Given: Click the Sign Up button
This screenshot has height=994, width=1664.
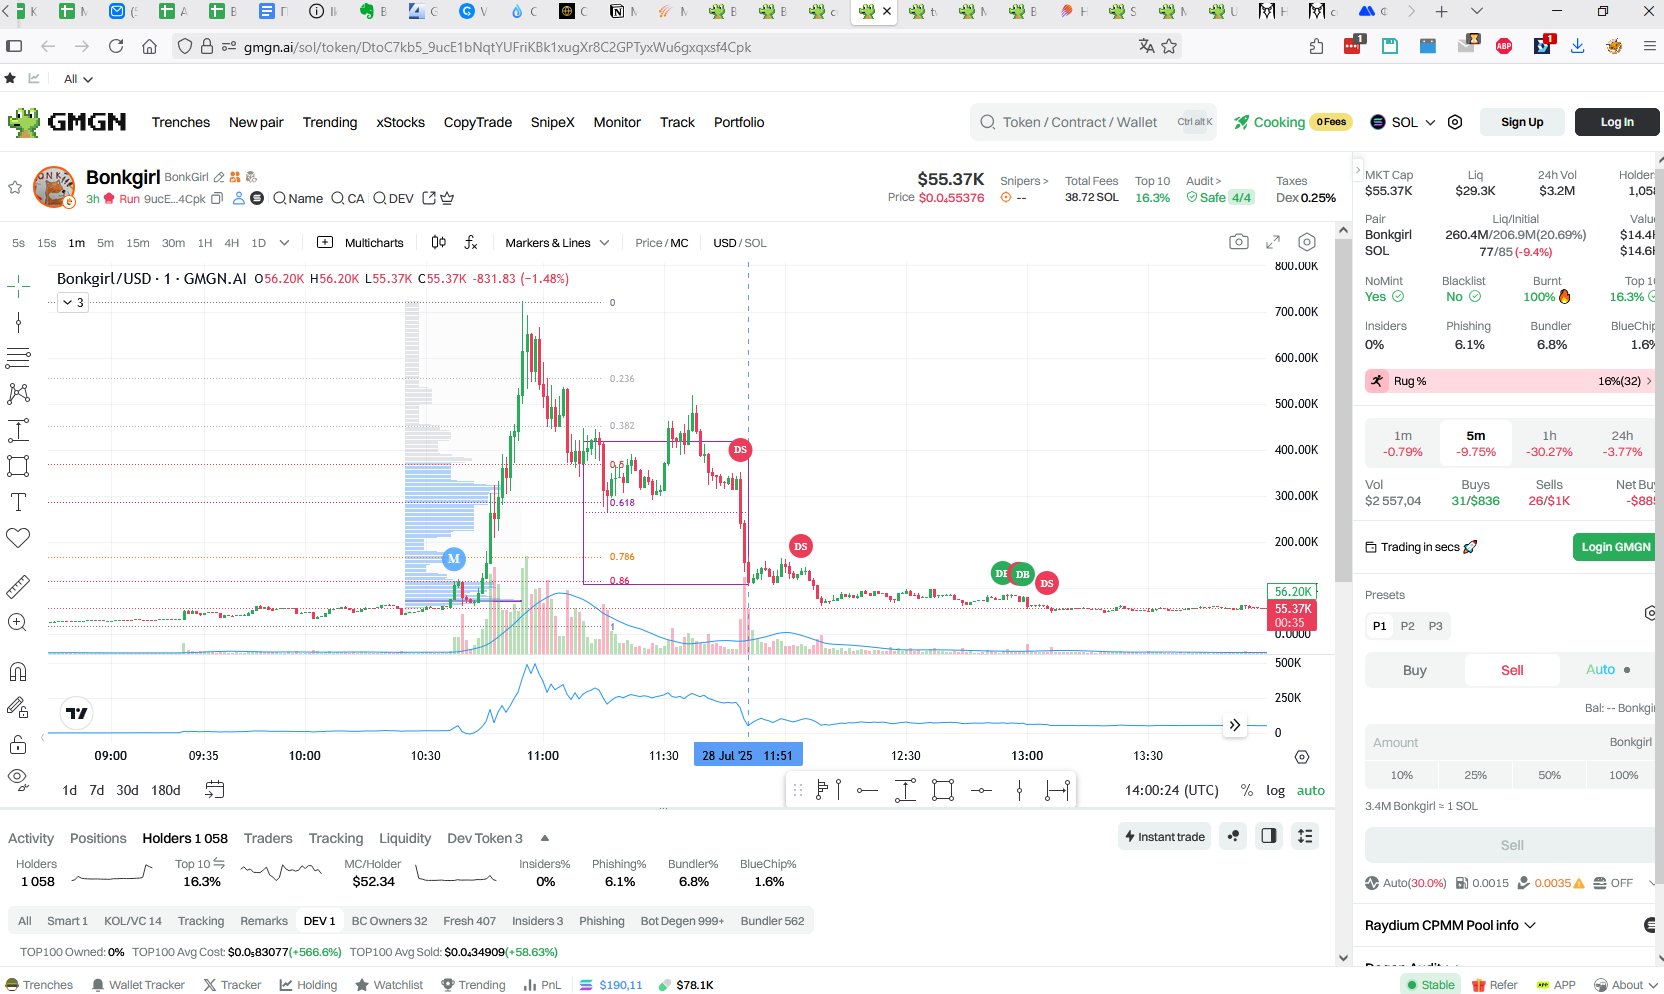Looking at the screenshot, I should click(1522, 122).
